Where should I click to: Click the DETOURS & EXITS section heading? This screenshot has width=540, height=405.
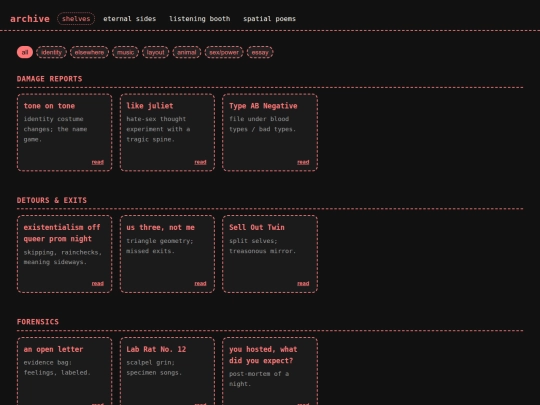[52, 200]
